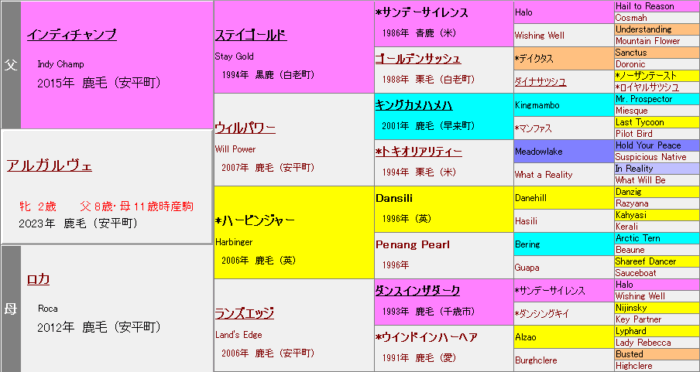Select the ゴールデンサッシュ link
The image size is (700, 372).
pyautogui.click(x=418, y=59)
